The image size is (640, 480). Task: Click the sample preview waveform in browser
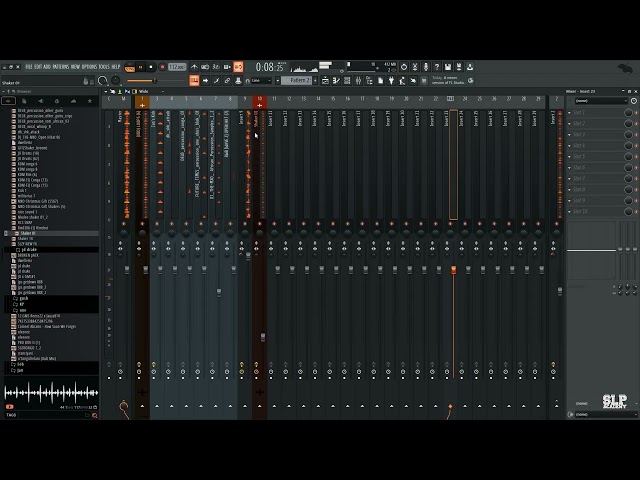51,393
